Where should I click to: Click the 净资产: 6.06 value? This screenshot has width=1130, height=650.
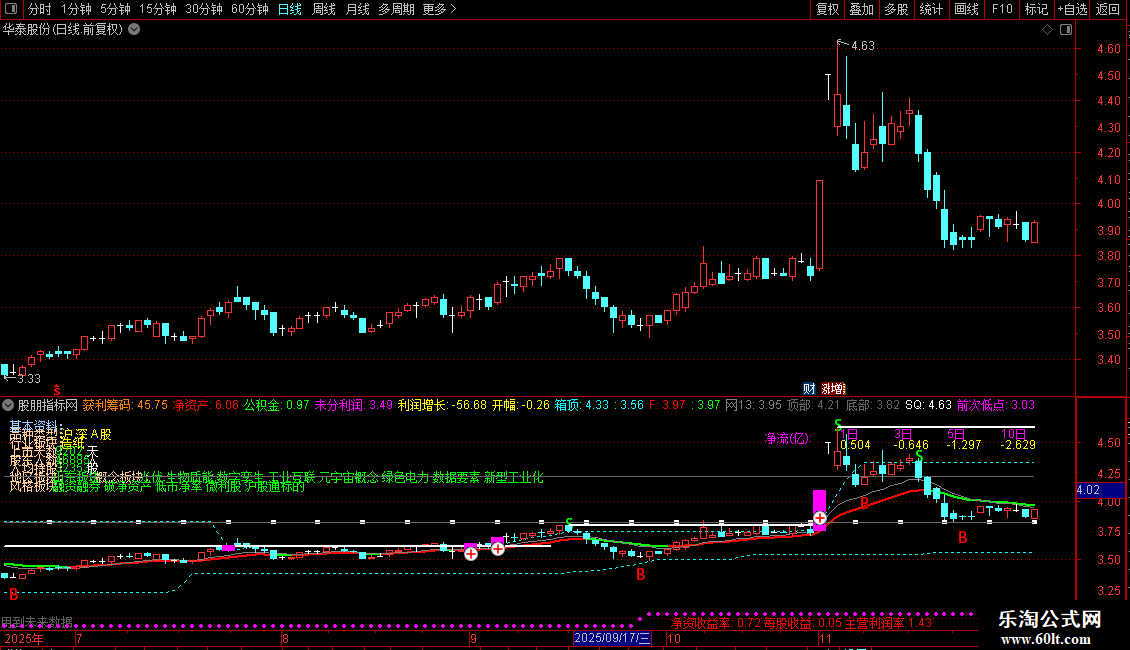[205, 405]
